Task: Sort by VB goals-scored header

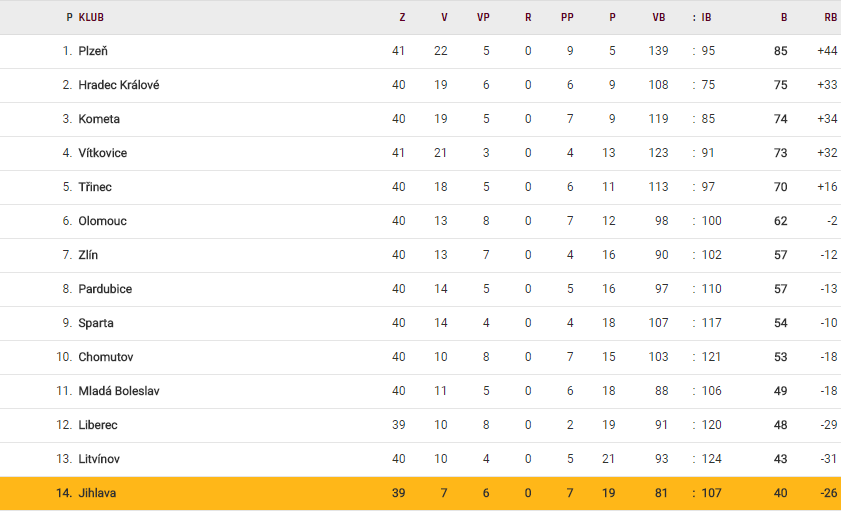Action: tap(659, 17)
